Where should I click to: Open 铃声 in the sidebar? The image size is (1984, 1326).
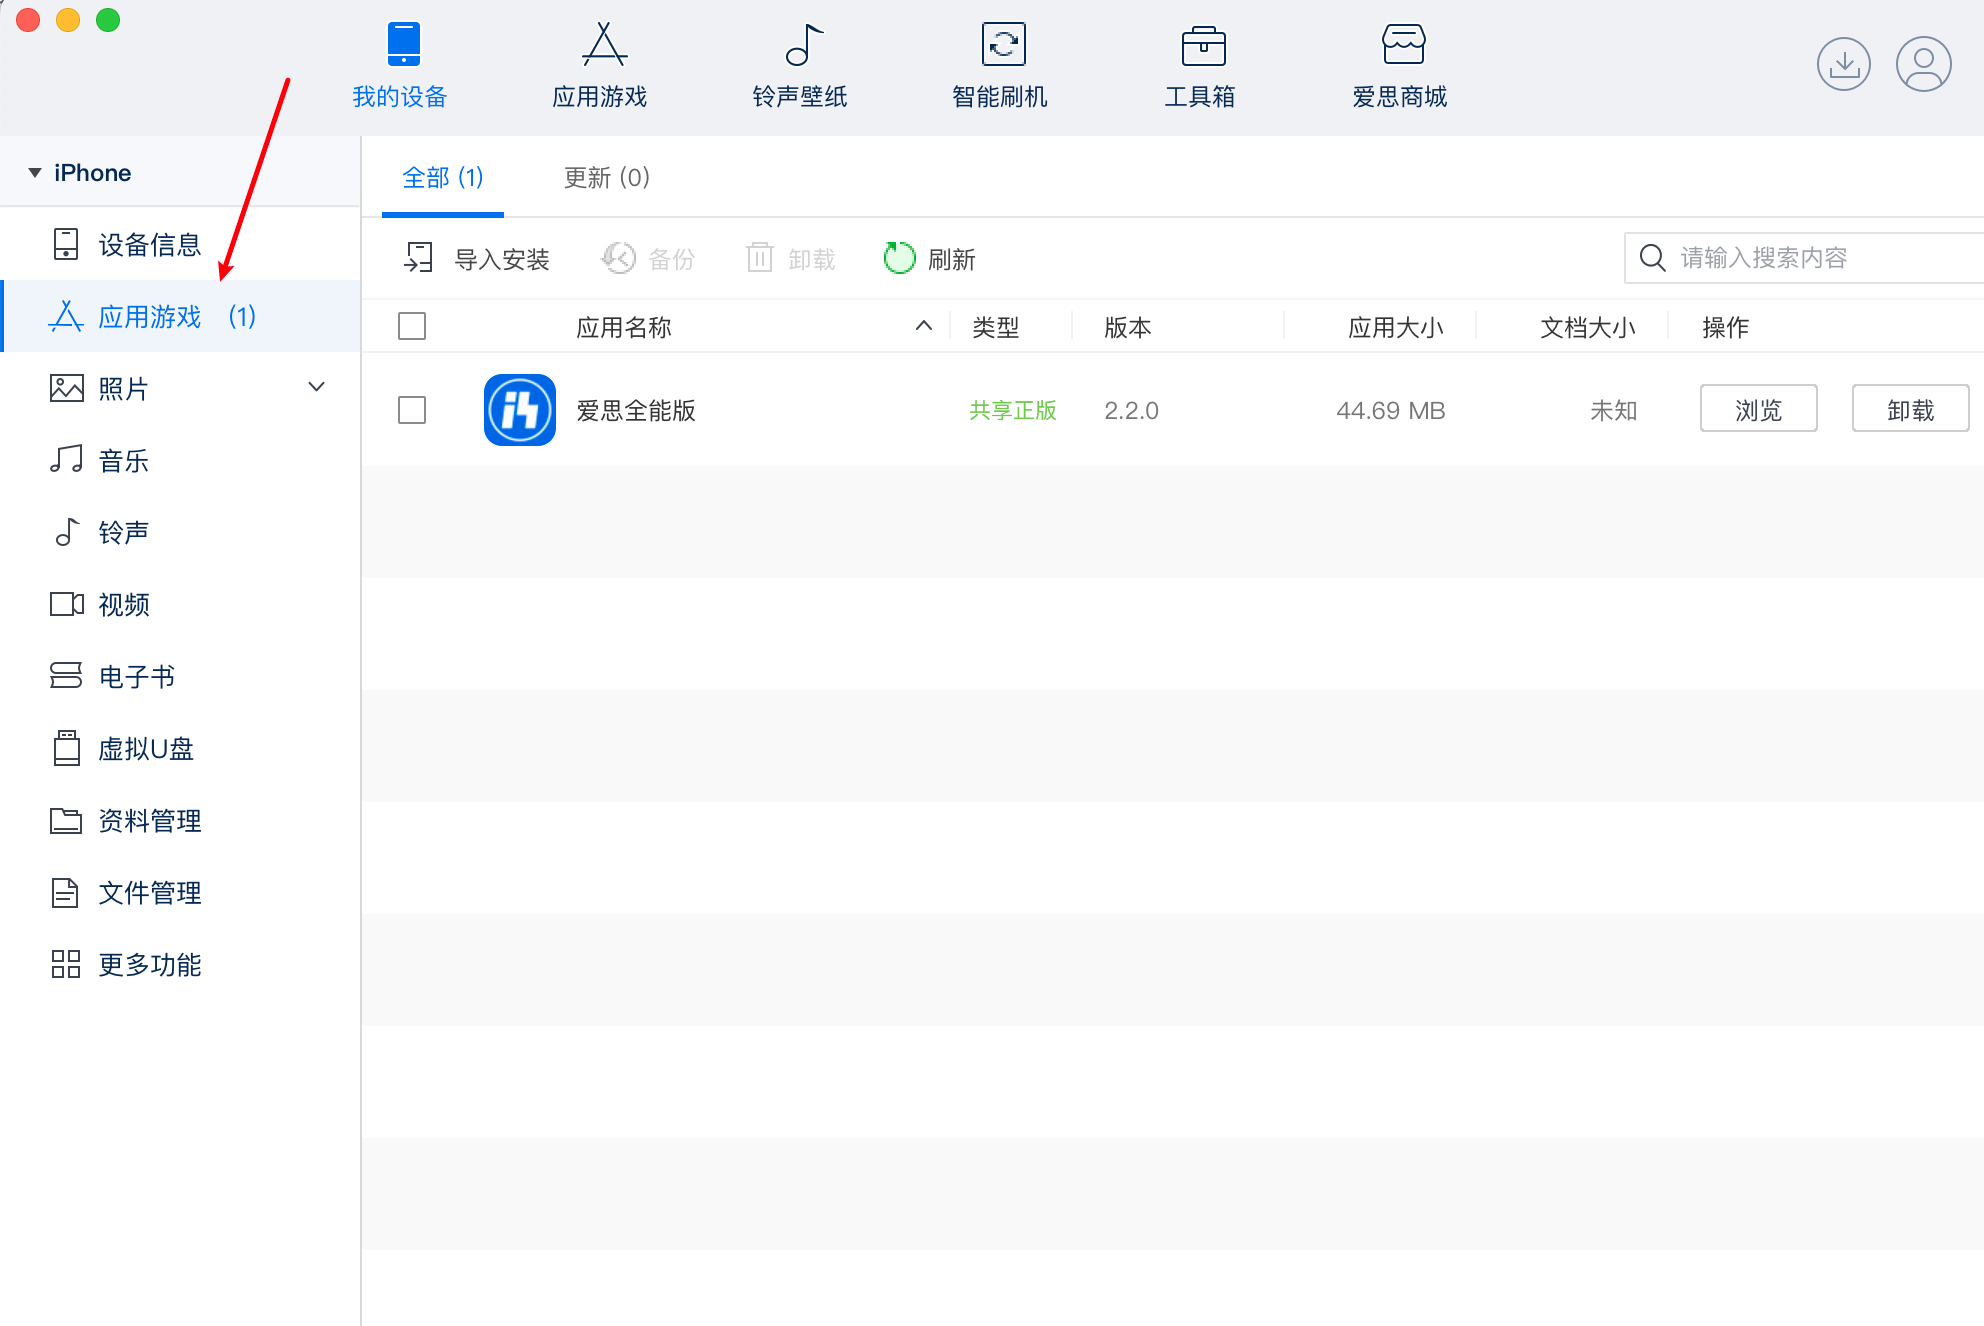tap(181, 532)
